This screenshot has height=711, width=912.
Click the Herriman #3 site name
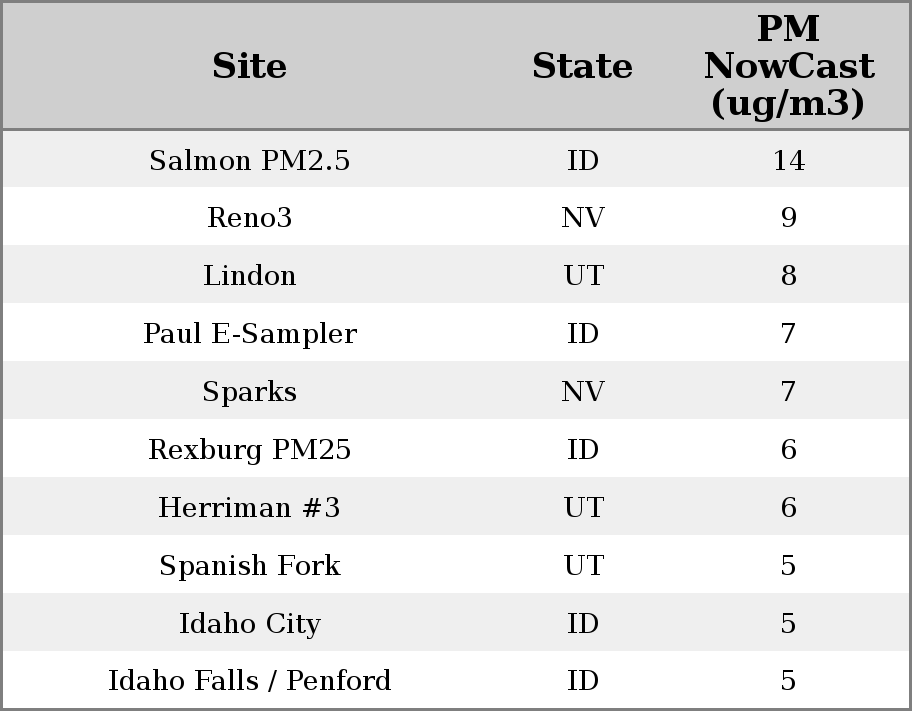click(x=250, y=508)
